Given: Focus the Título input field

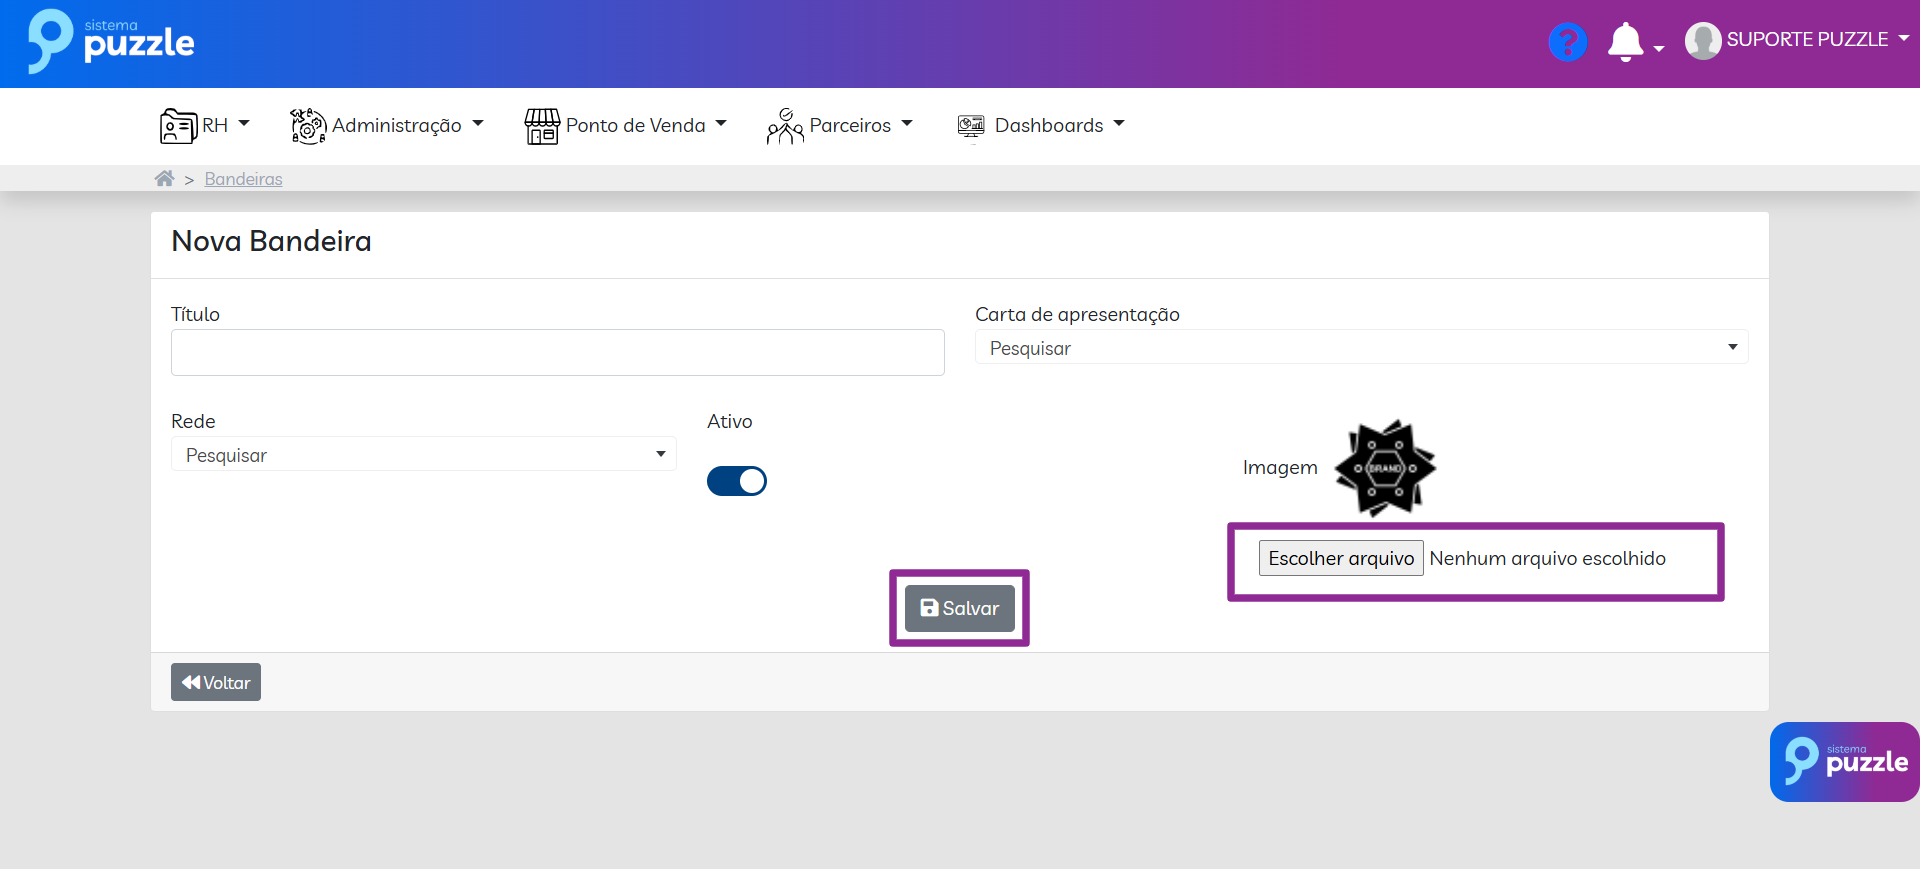Looking at the screenshot, I should coord(558,352).
